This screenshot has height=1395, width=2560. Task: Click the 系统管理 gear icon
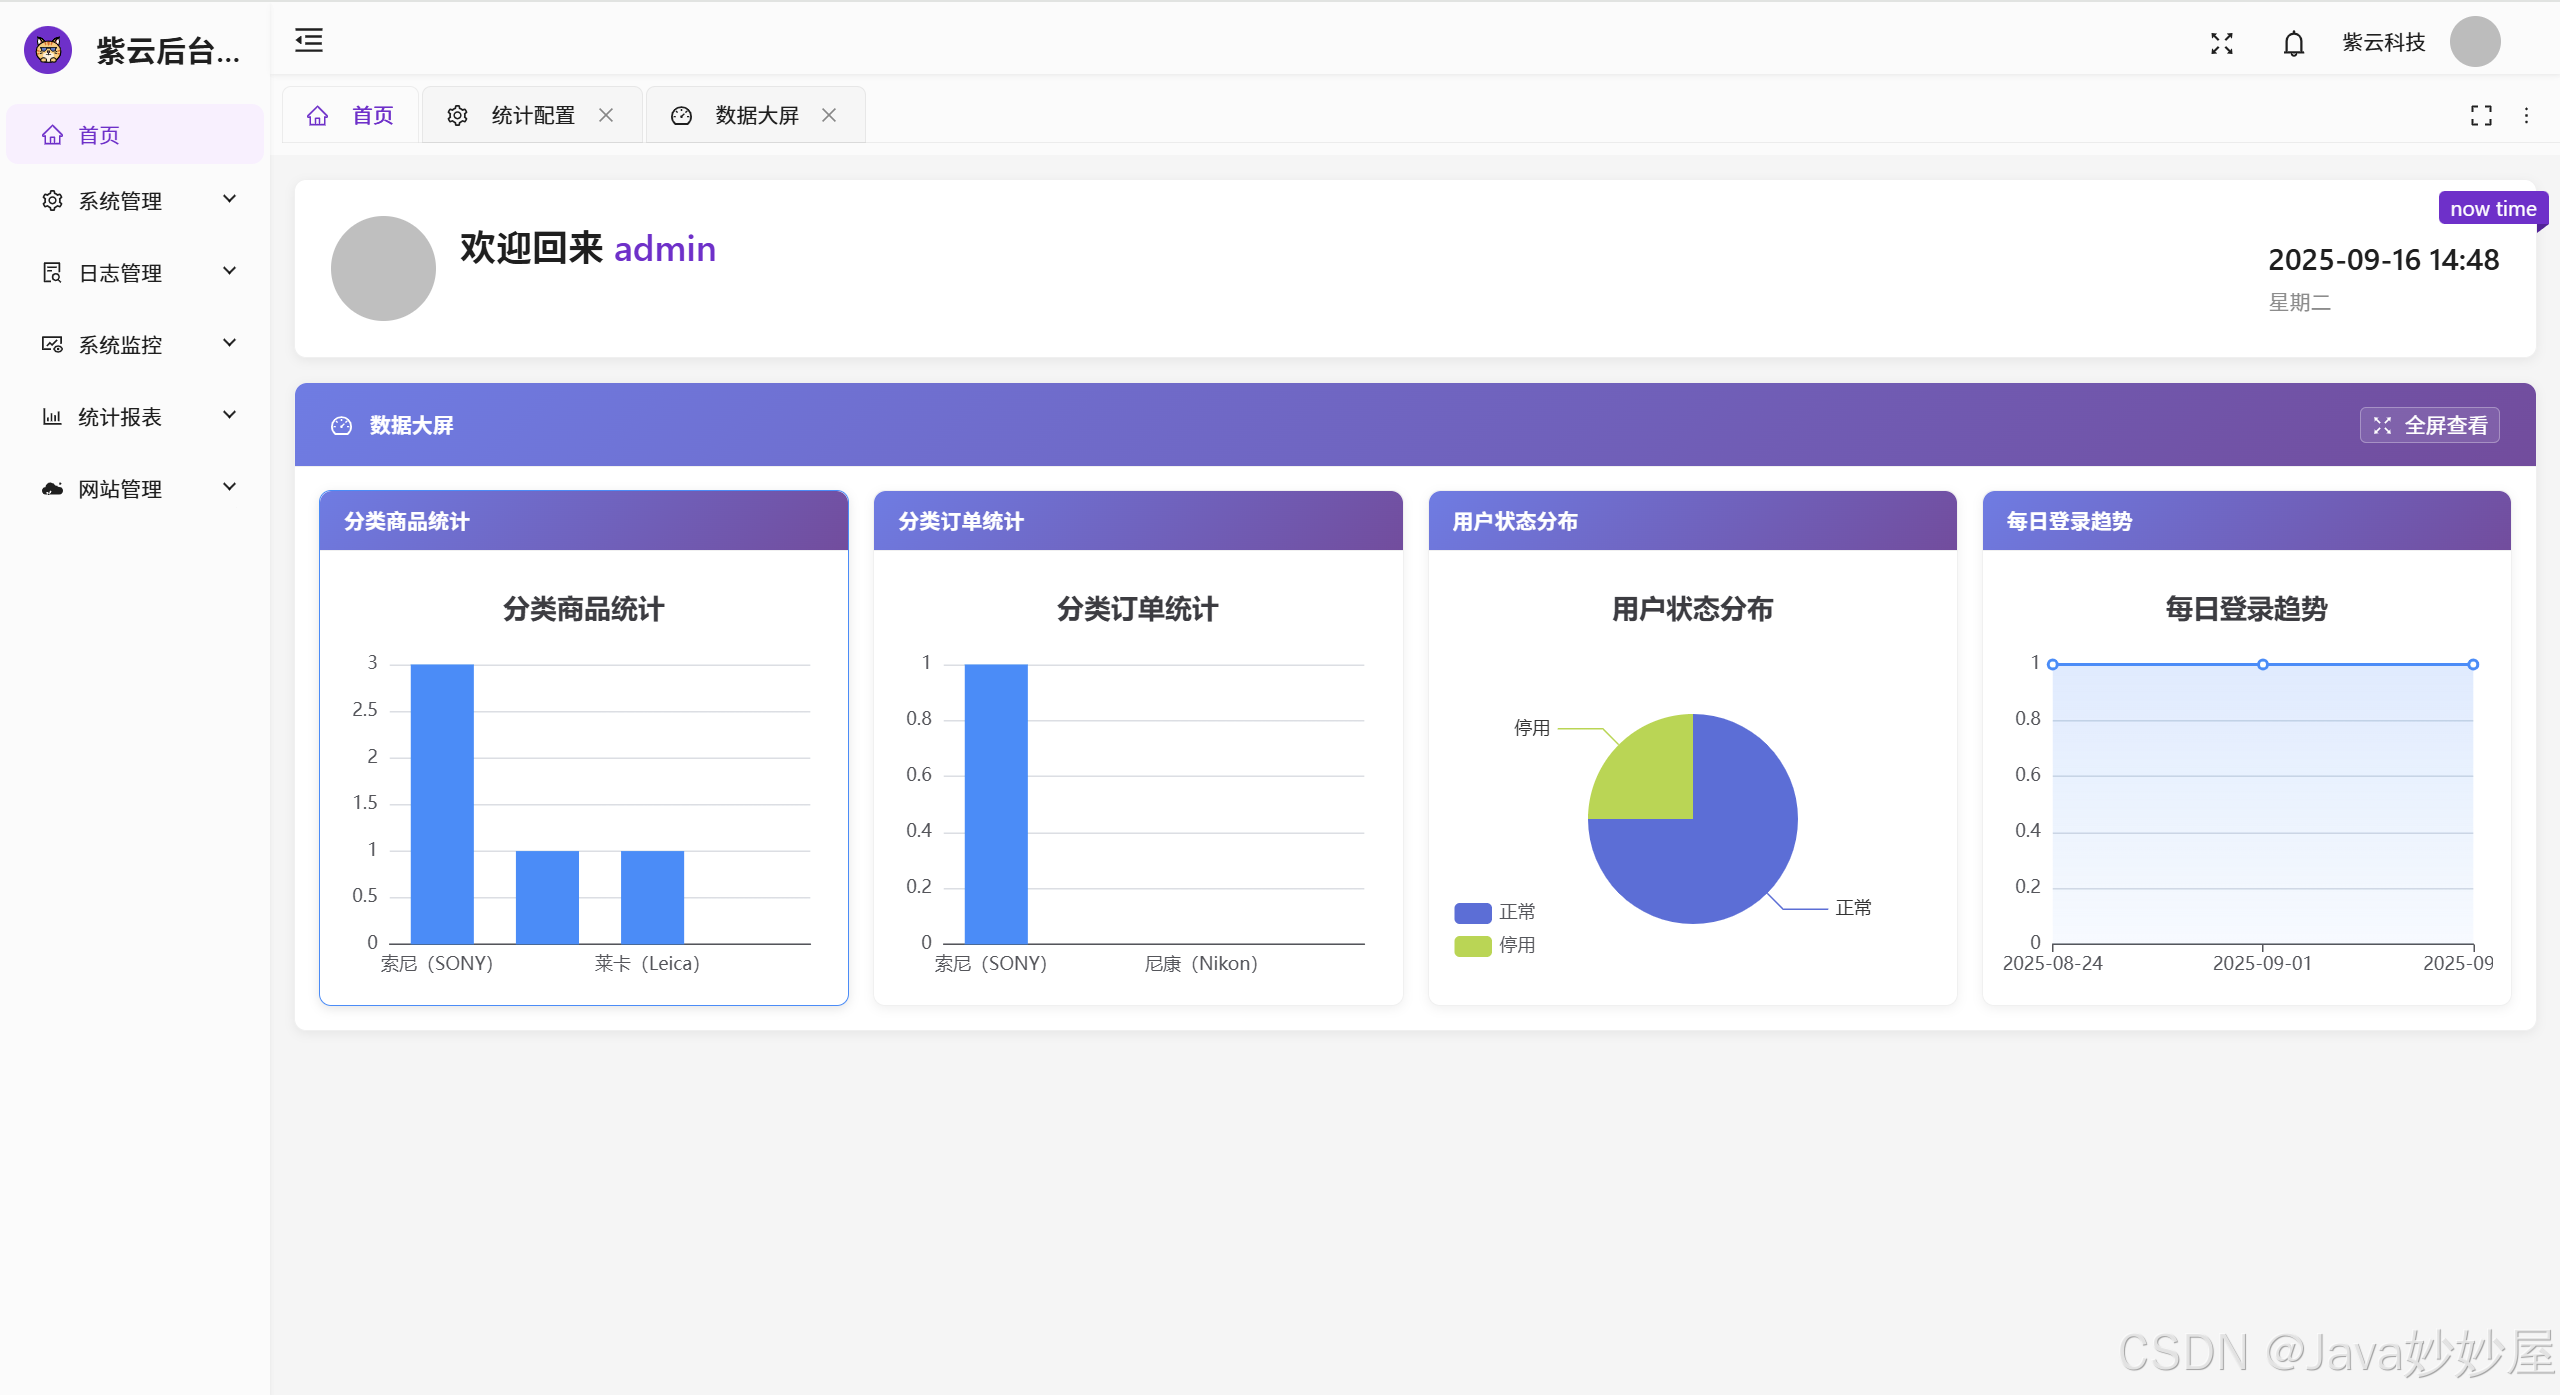[52, 200]
